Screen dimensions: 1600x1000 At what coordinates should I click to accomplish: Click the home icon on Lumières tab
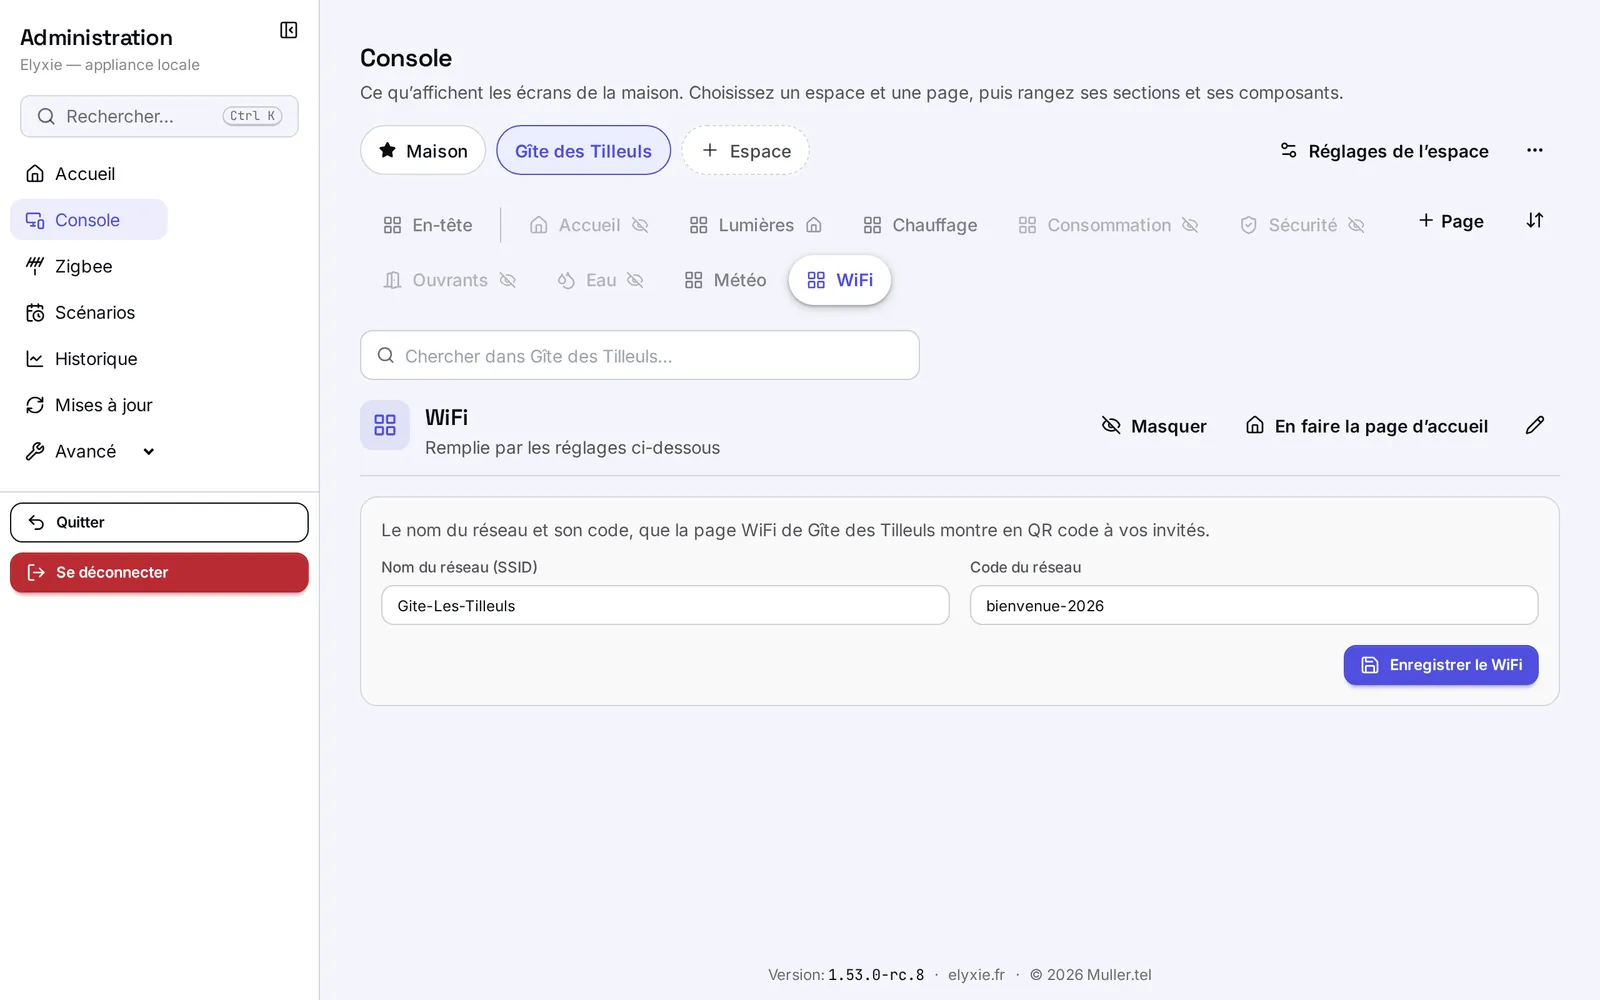pos(814,225)
